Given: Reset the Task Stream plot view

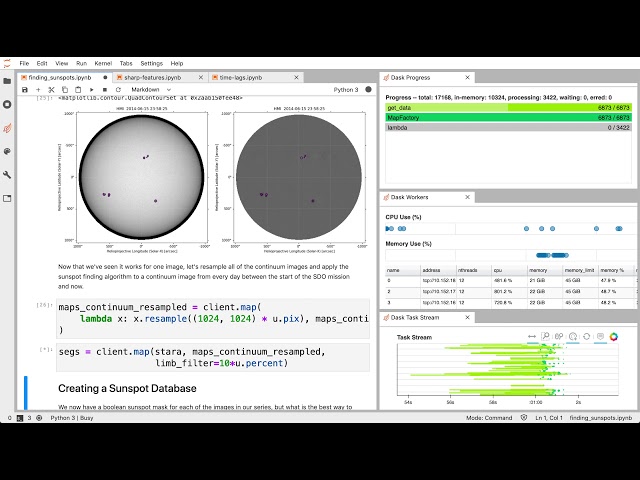Looking at the screenshot, I should (587, 336).
